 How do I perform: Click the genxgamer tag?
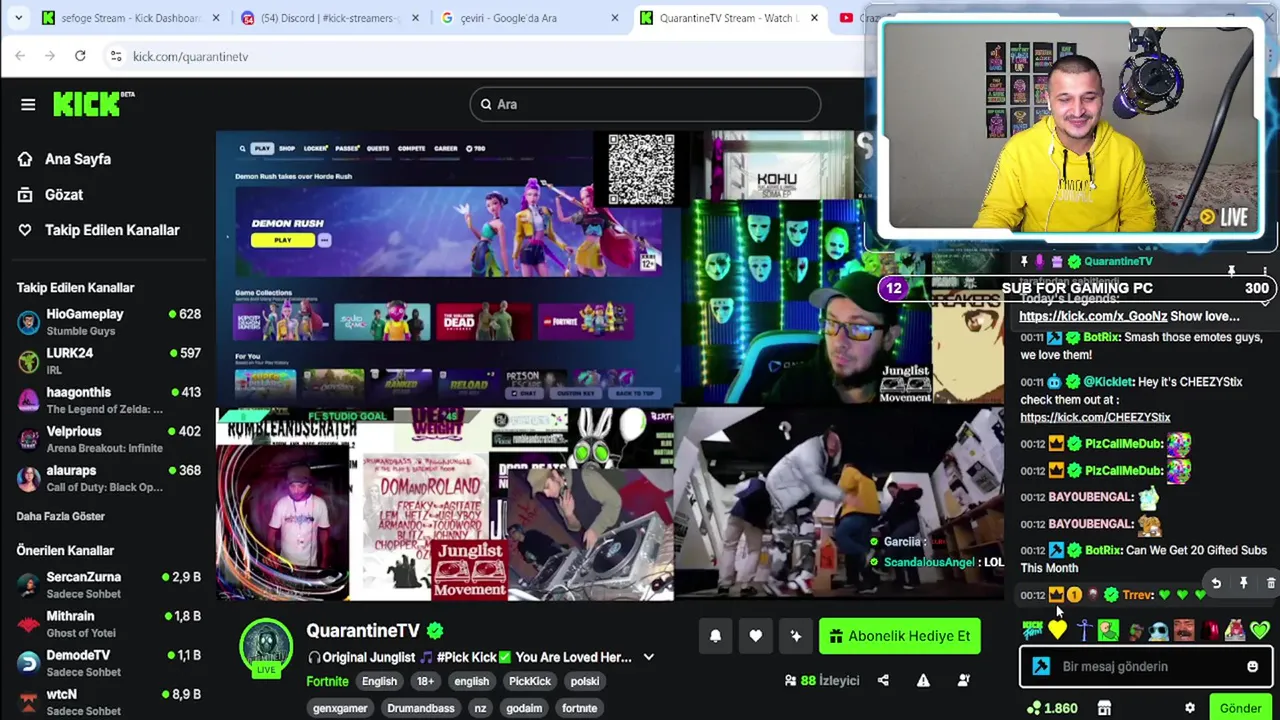(x=340, y=708)
